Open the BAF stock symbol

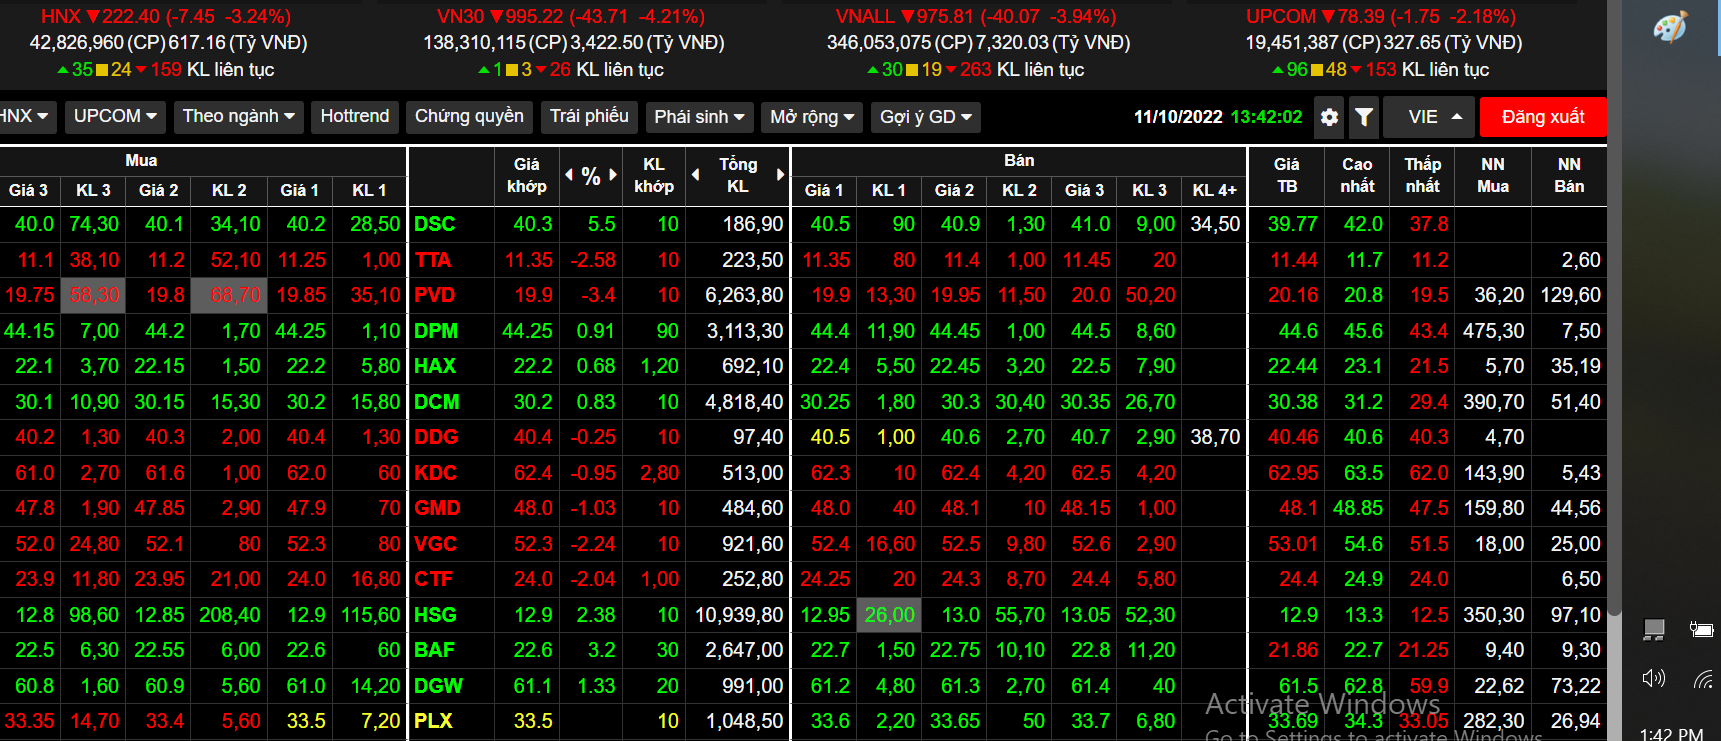[x=434, y=650]
